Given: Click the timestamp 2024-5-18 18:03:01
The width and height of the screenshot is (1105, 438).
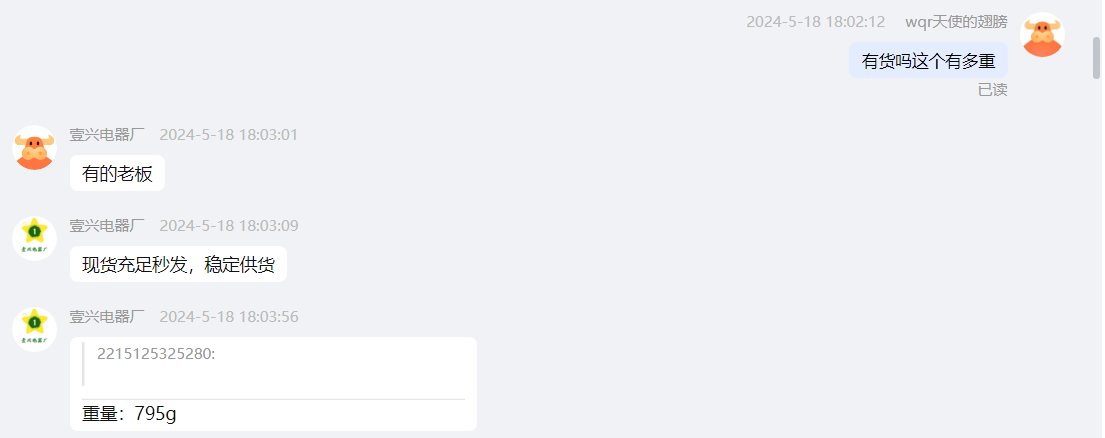Looking at the screenshot, I should point(229,134).
